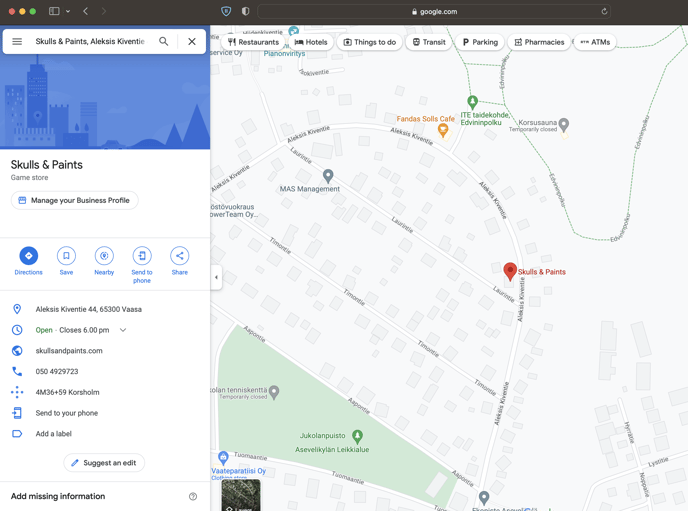Click the Nearby icon button
This screenshot has height=511, width=688.
click(104, 256)
